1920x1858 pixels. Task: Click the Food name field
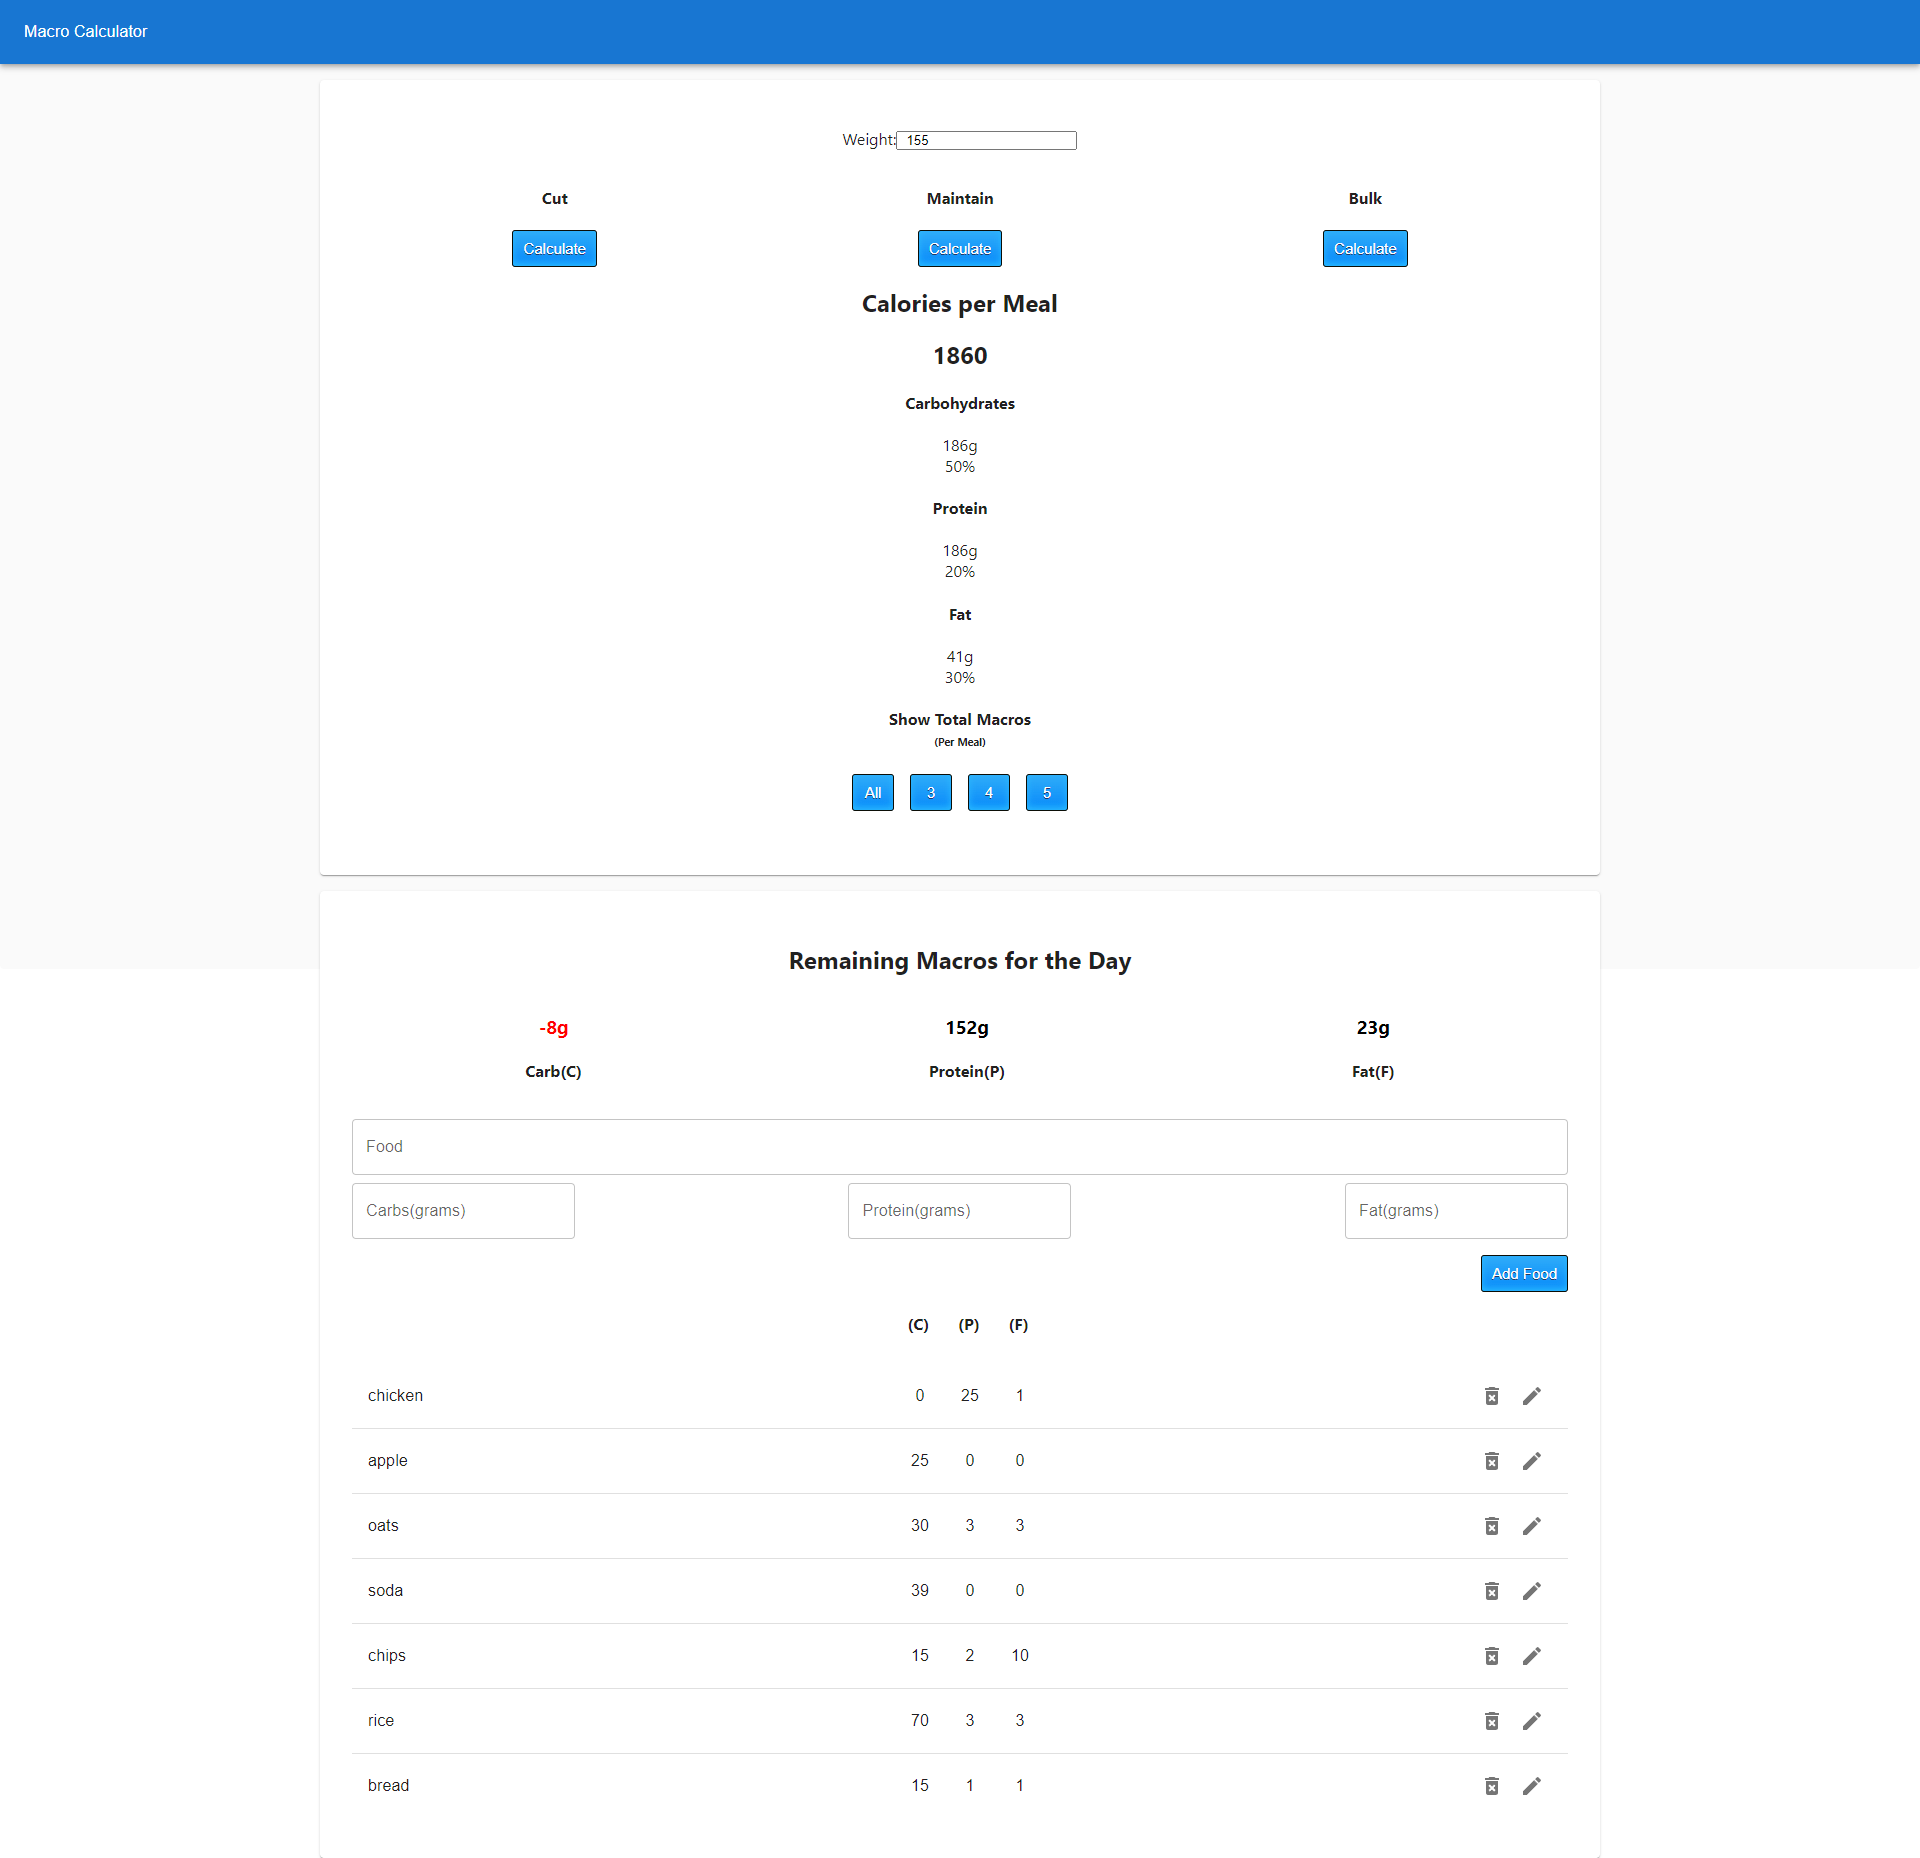click(x=959, y=1147)
